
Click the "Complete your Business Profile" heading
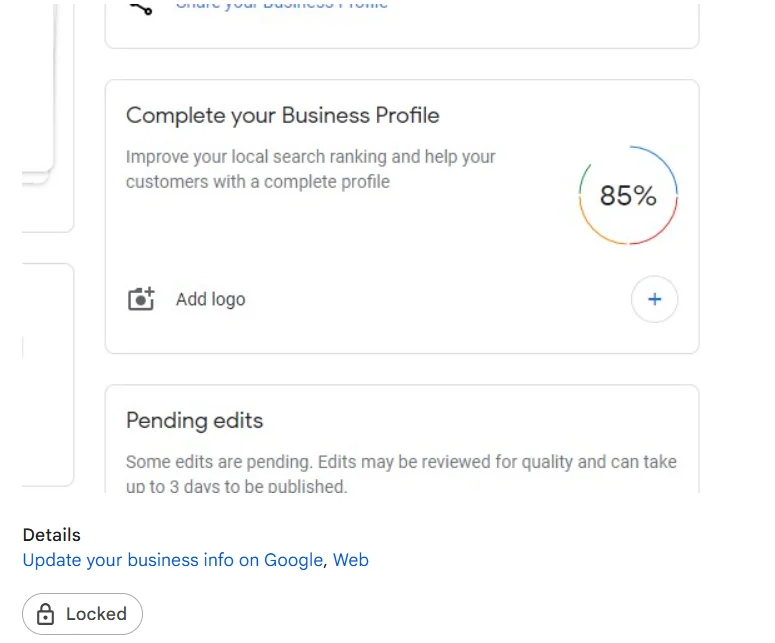tap(282, 115)
